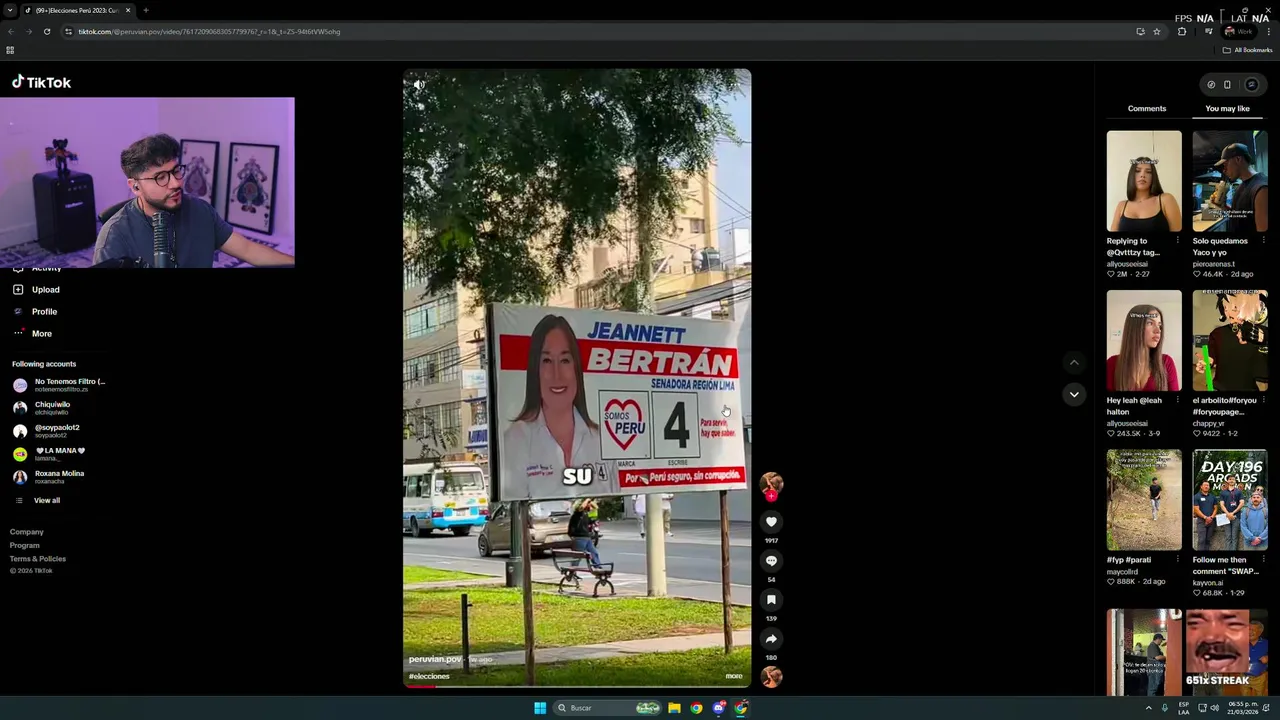Image resolution: width=1280 pixels, height=720 pixels.
Task: Open the spinning sound disc avatar
Action: coord(771,677)
